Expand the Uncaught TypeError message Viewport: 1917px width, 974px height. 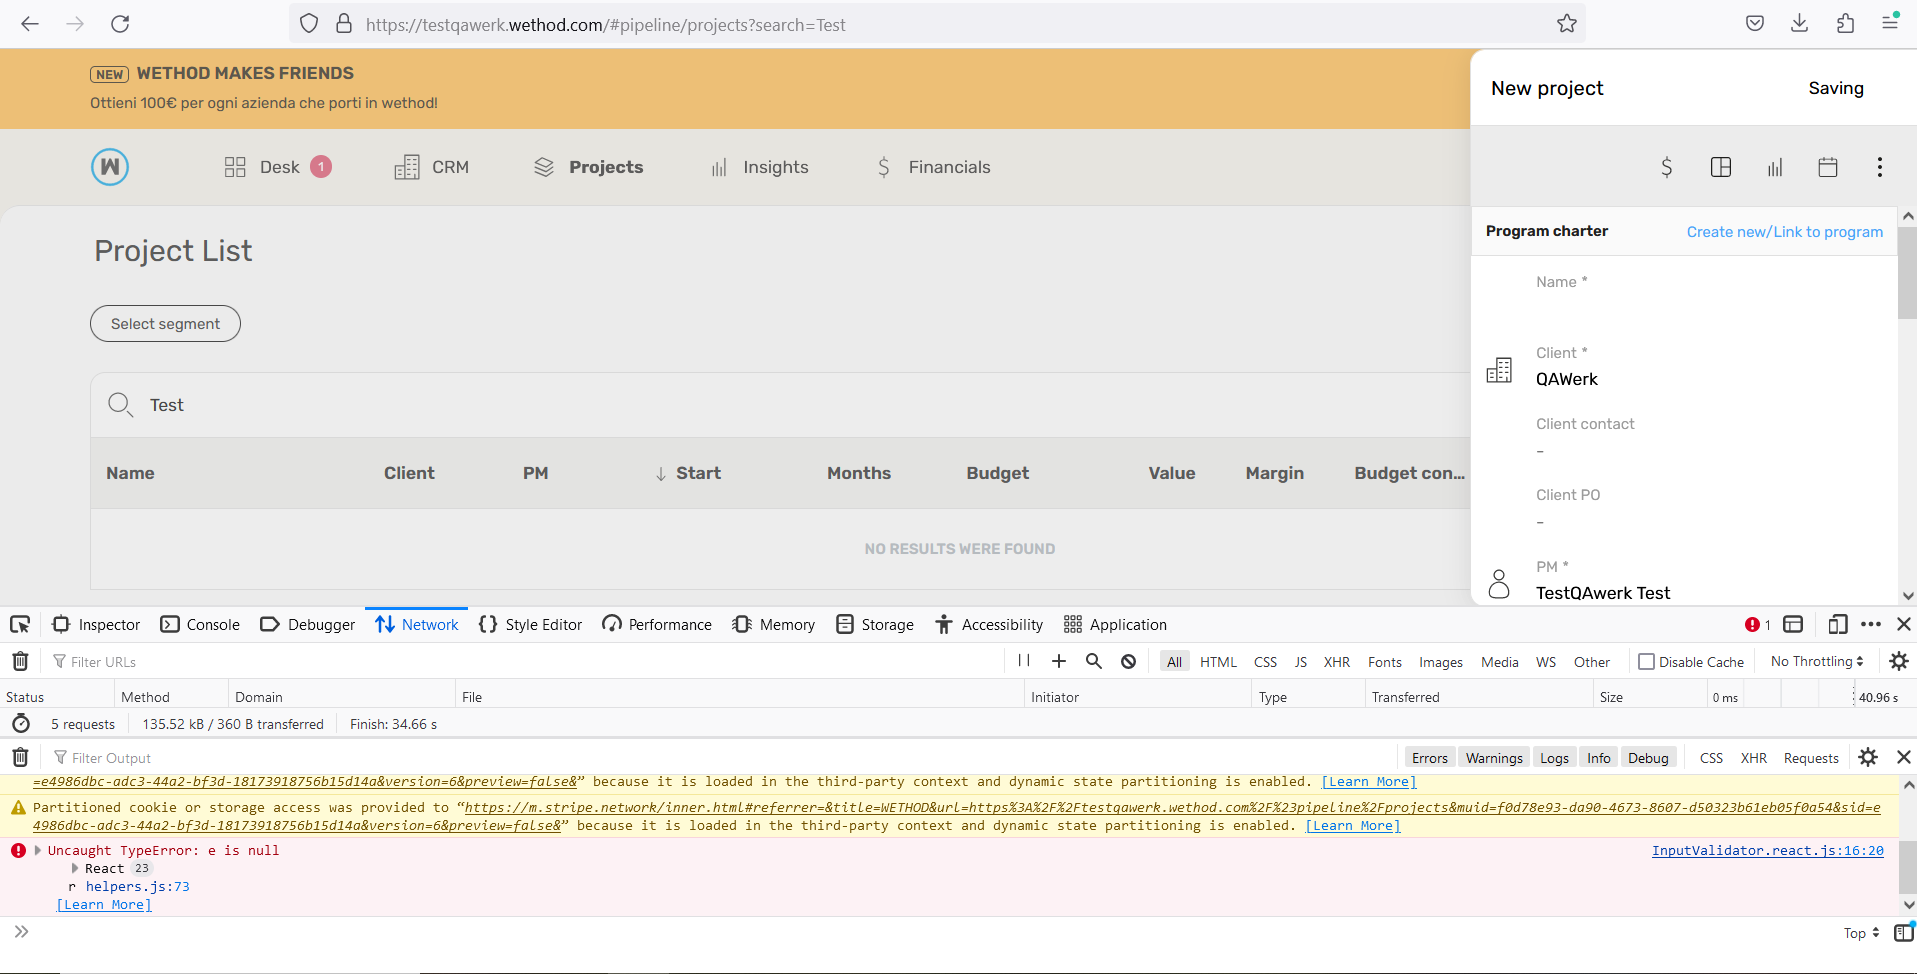[x=38, y=850]
